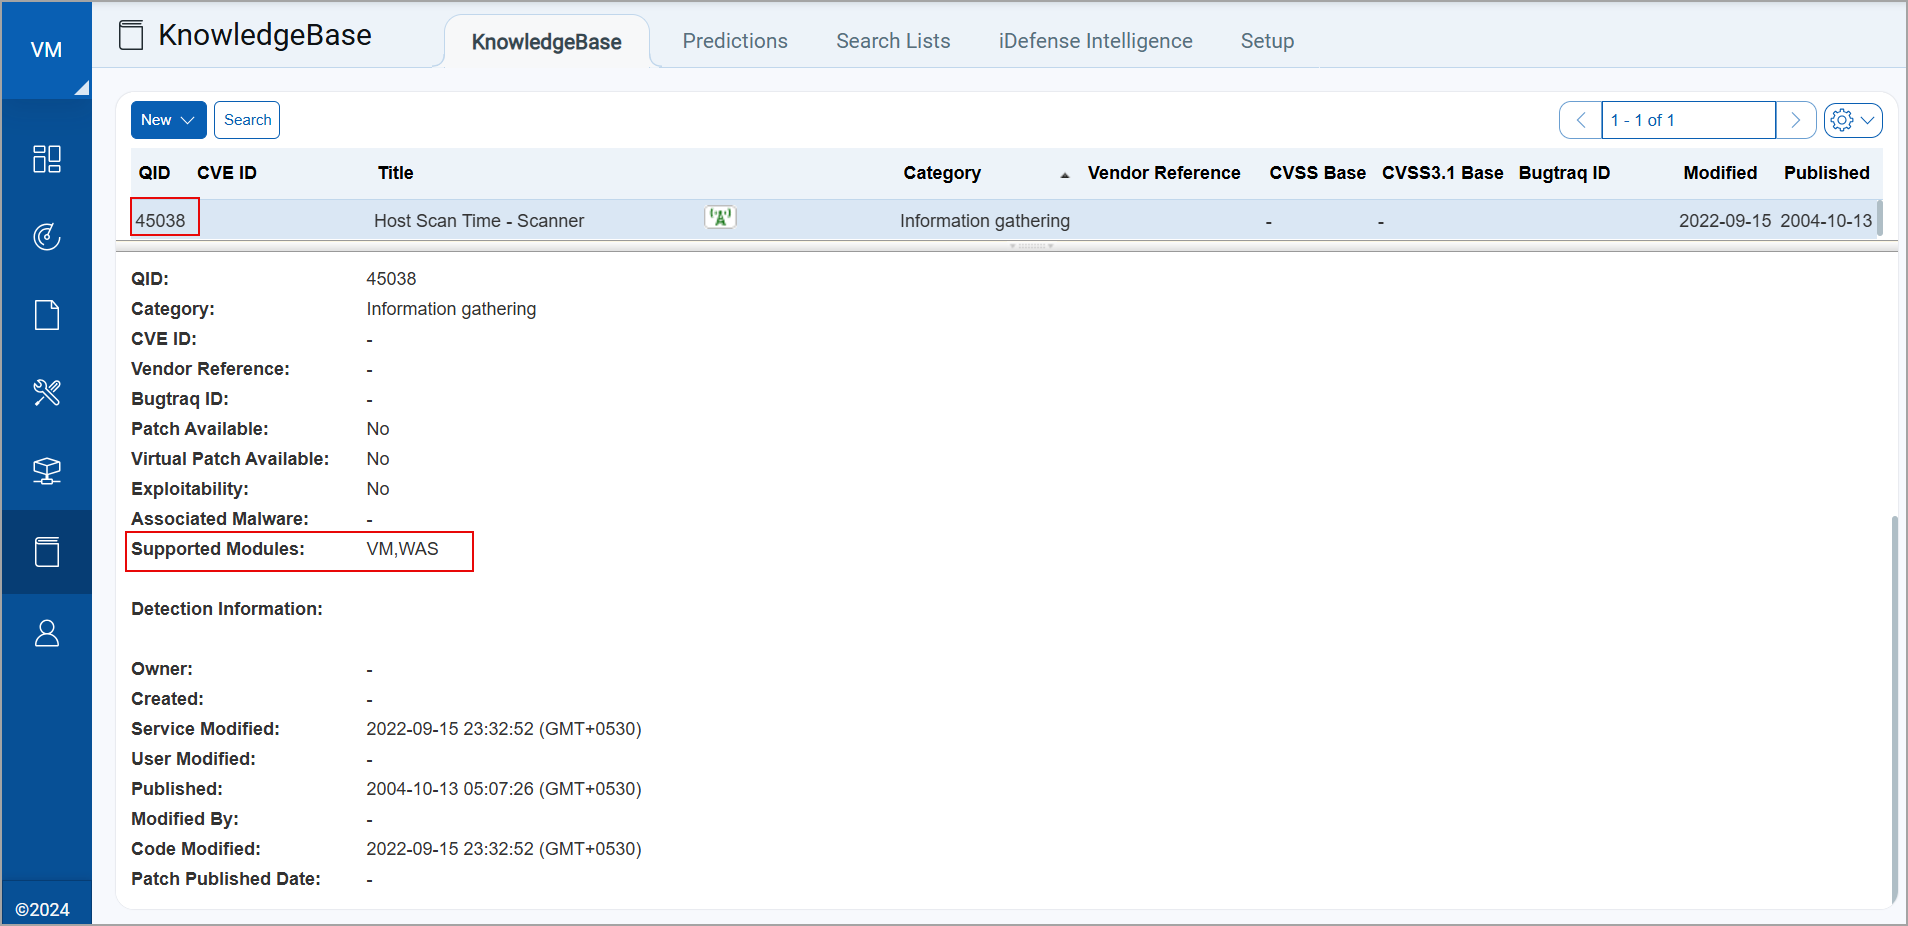The width and height of the screenshot is (1908, 926).
Task: Go to next page arrow
Action: pos(1796,120)
